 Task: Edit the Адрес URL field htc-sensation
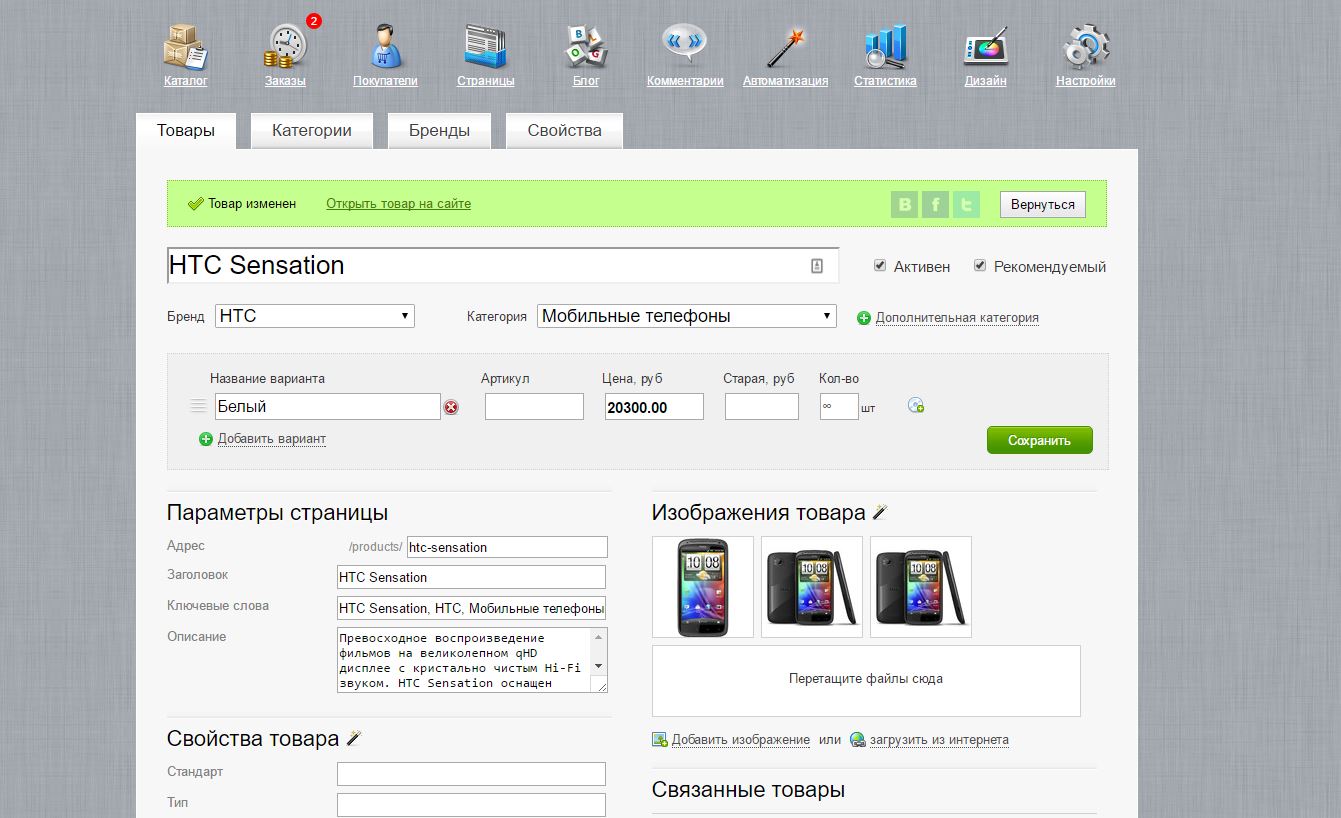click(x=507, y=547)
